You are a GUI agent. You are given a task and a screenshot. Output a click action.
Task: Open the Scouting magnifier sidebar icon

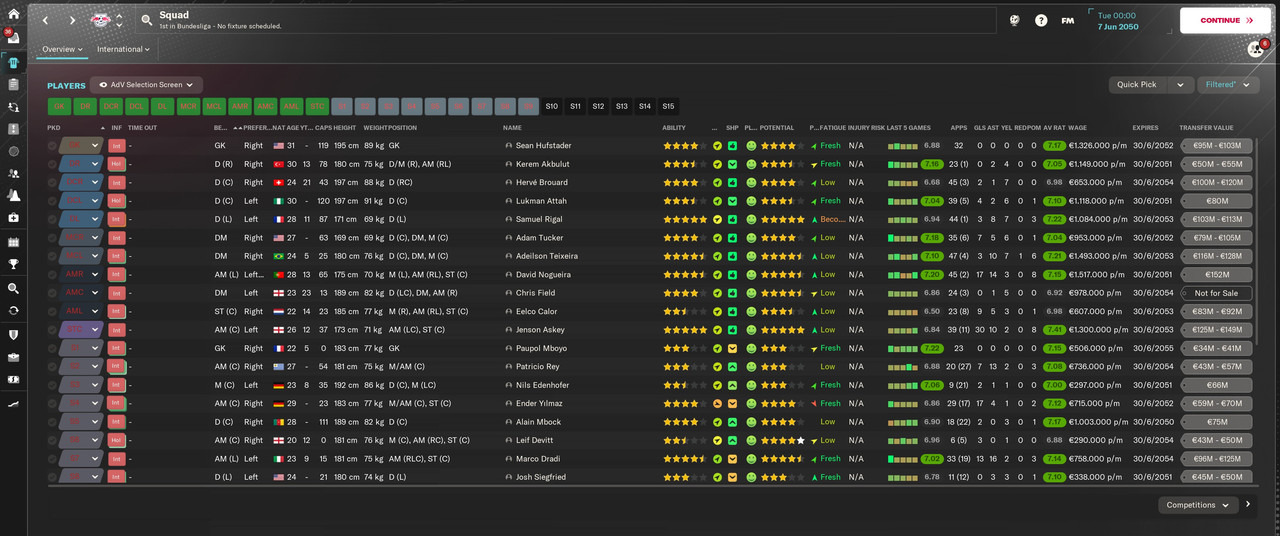click(x=13, y=288)
